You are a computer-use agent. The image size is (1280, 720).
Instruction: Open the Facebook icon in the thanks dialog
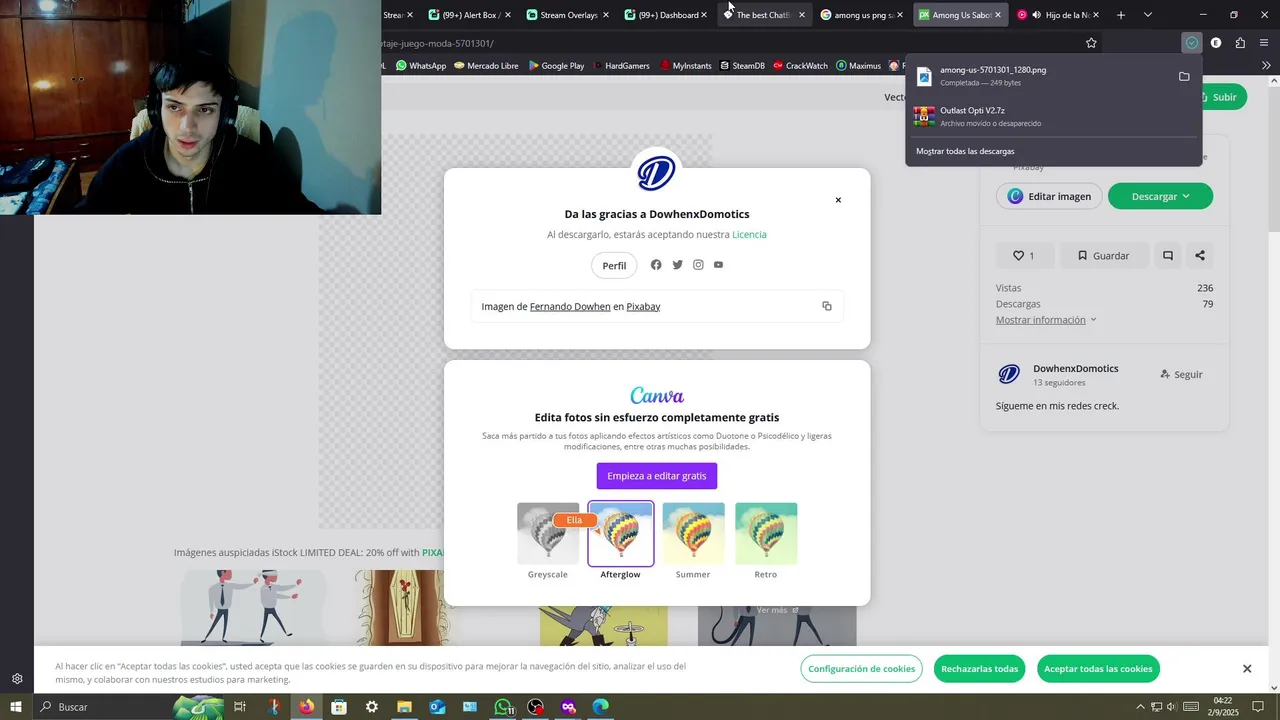[656, 265]
